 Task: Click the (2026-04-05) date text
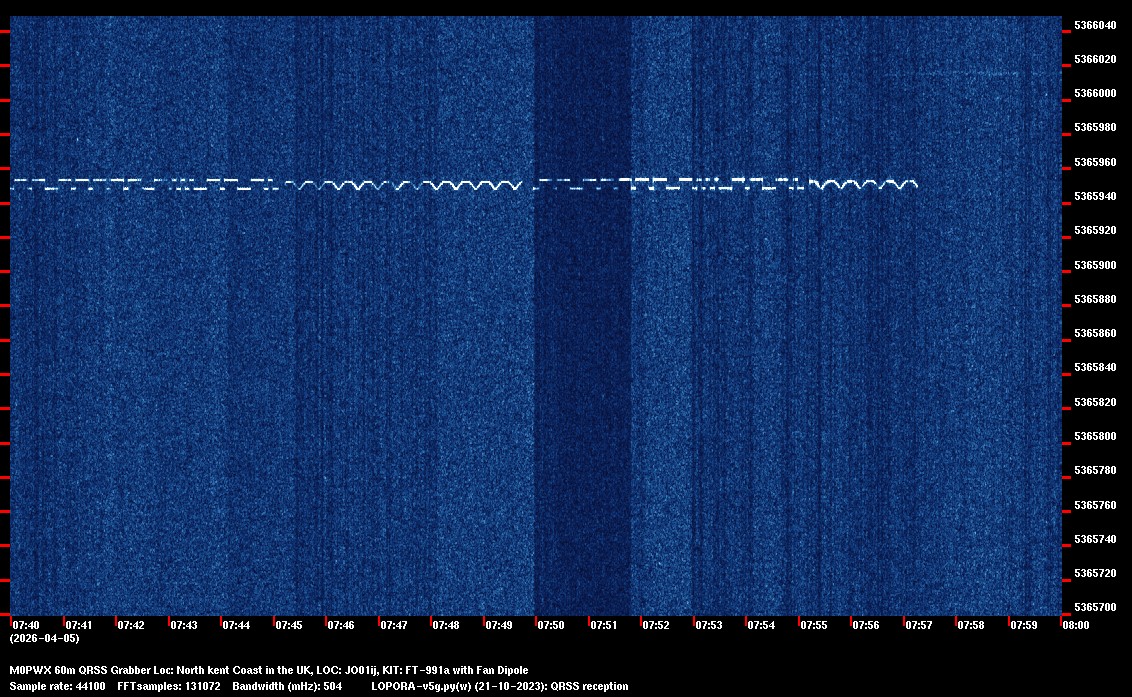pos(44,638)
